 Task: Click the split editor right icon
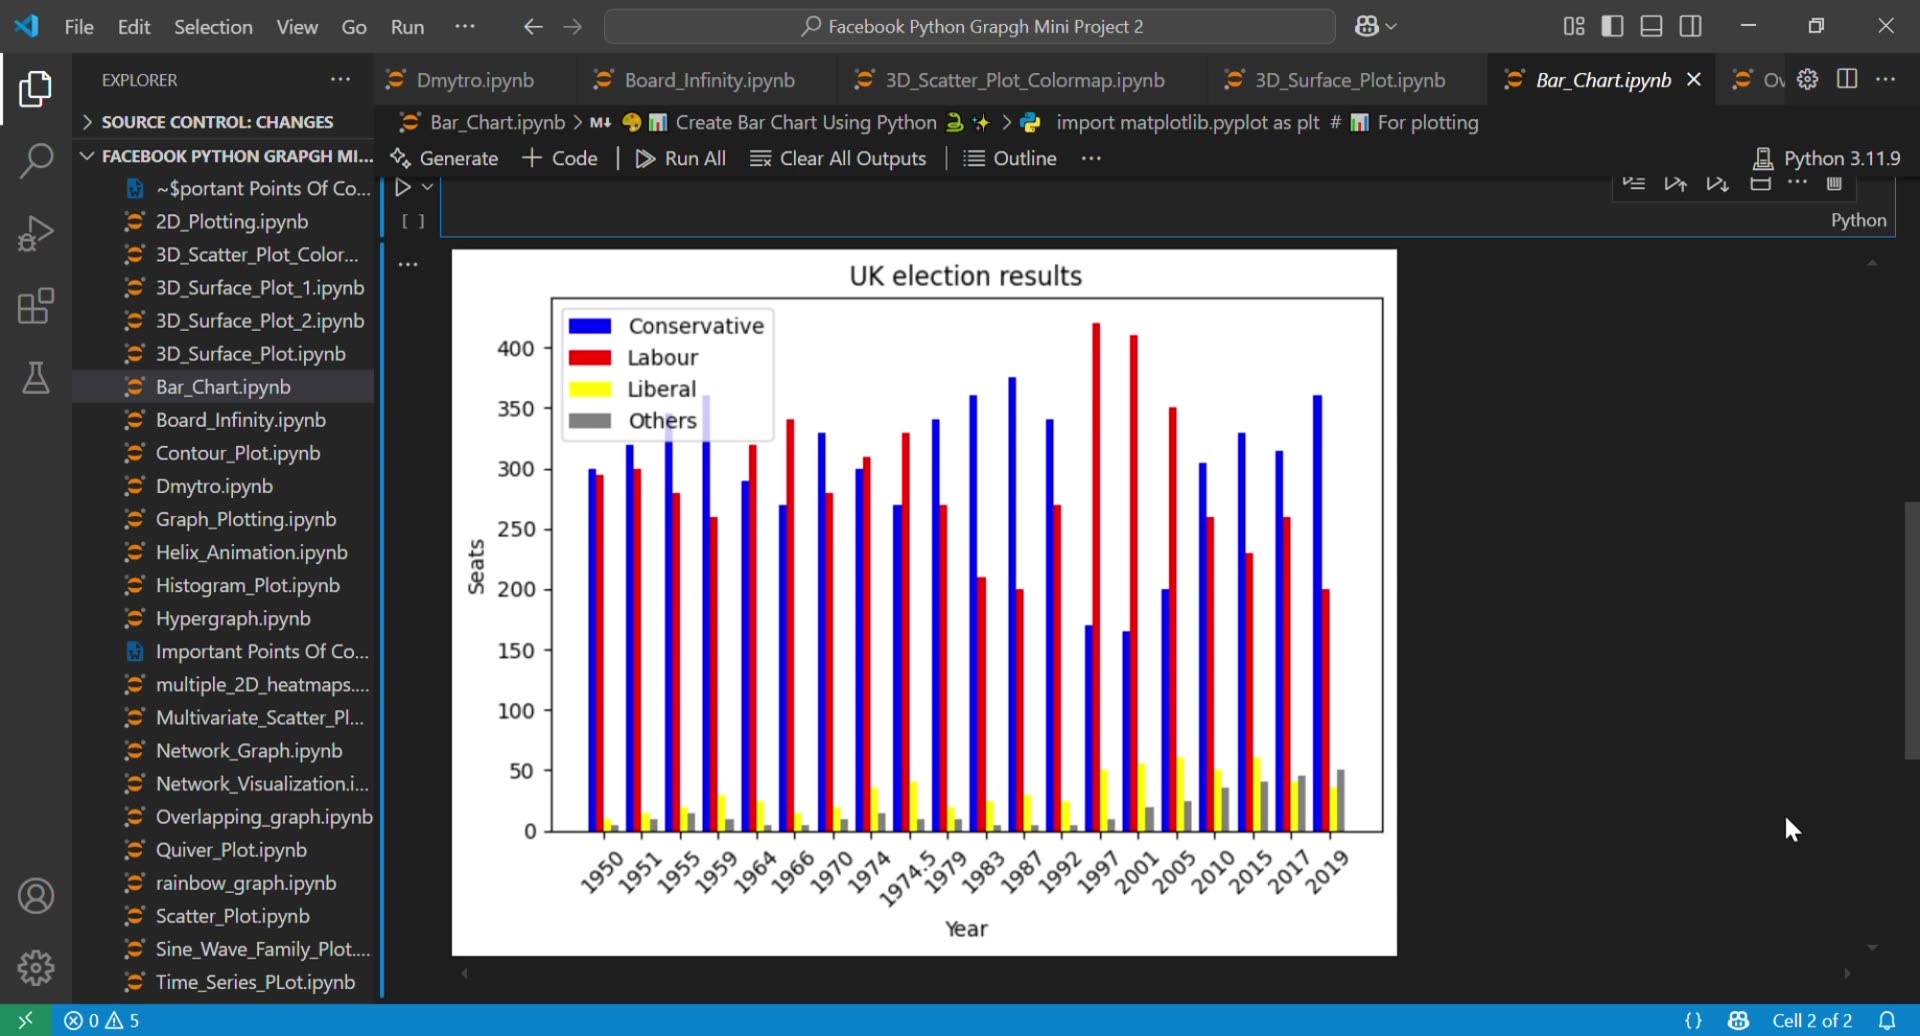(x=1847, y=79)
